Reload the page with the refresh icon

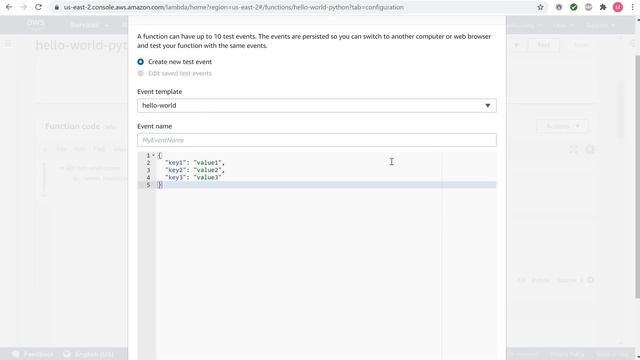[38, 7]
